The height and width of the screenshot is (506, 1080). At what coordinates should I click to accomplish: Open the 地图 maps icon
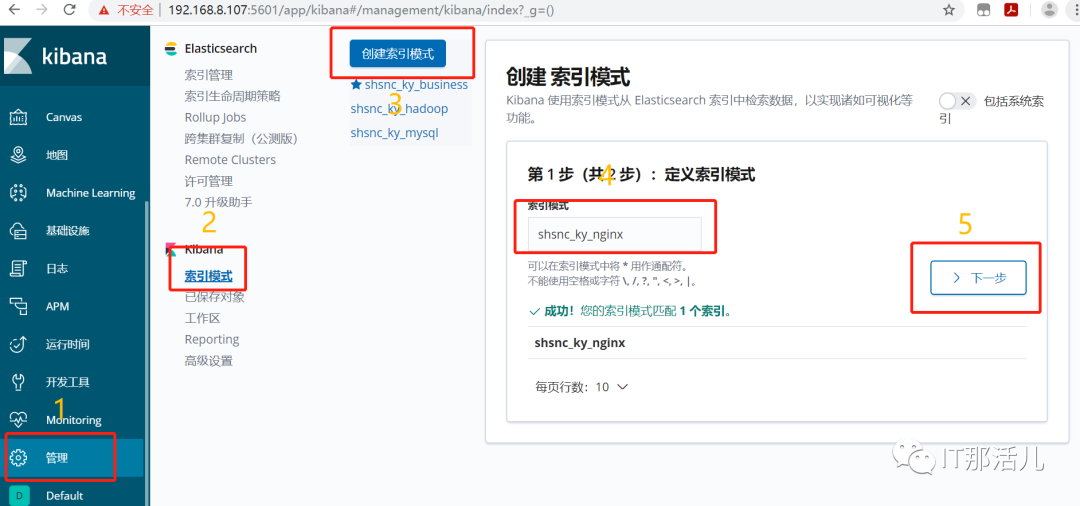pyautogui.click(x=18, y=155)
